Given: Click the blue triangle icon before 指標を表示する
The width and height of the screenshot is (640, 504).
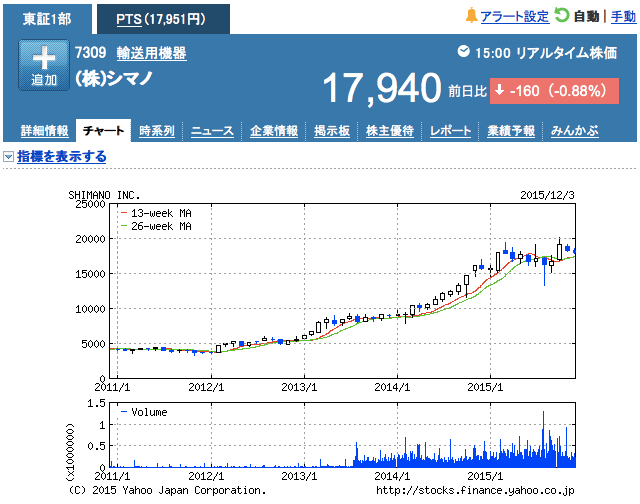Looking at the screenshot, I should point(8,157).
